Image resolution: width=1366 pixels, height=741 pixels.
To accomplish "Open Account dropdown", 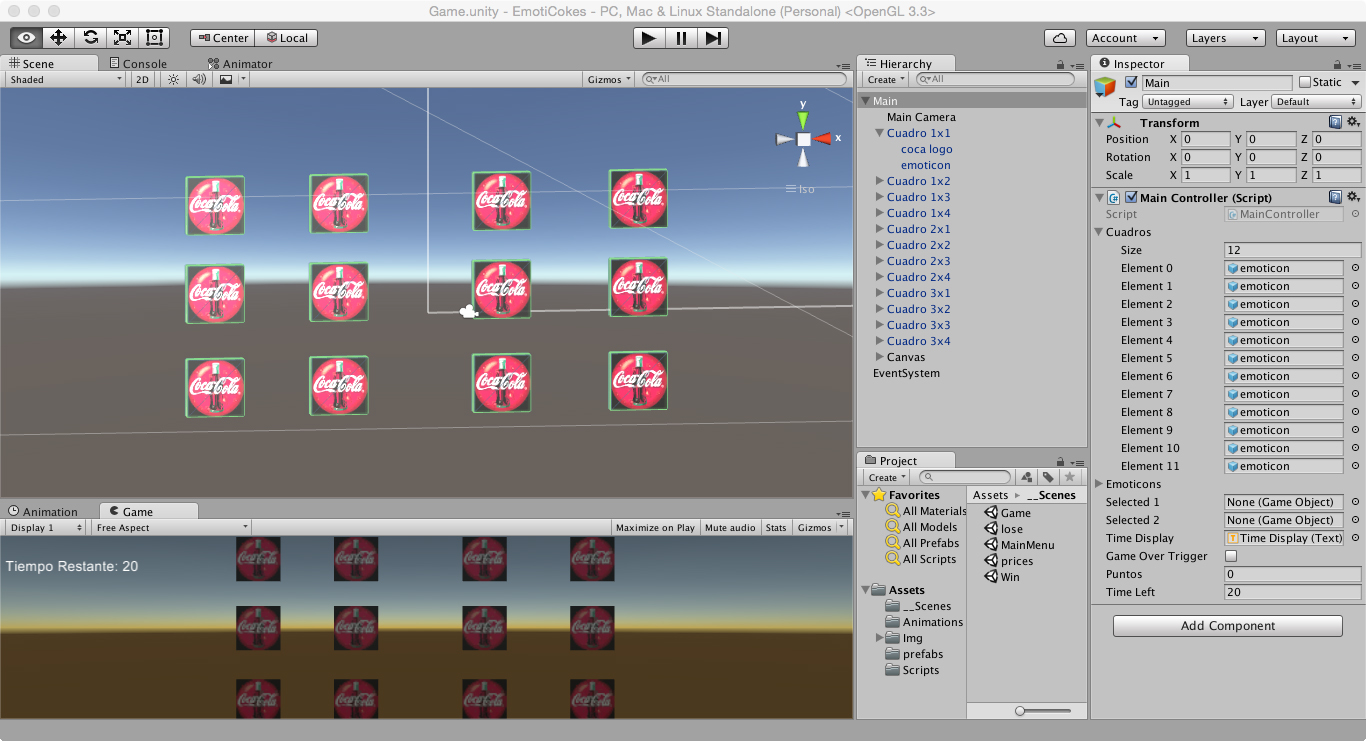I will click(1126, 38).
